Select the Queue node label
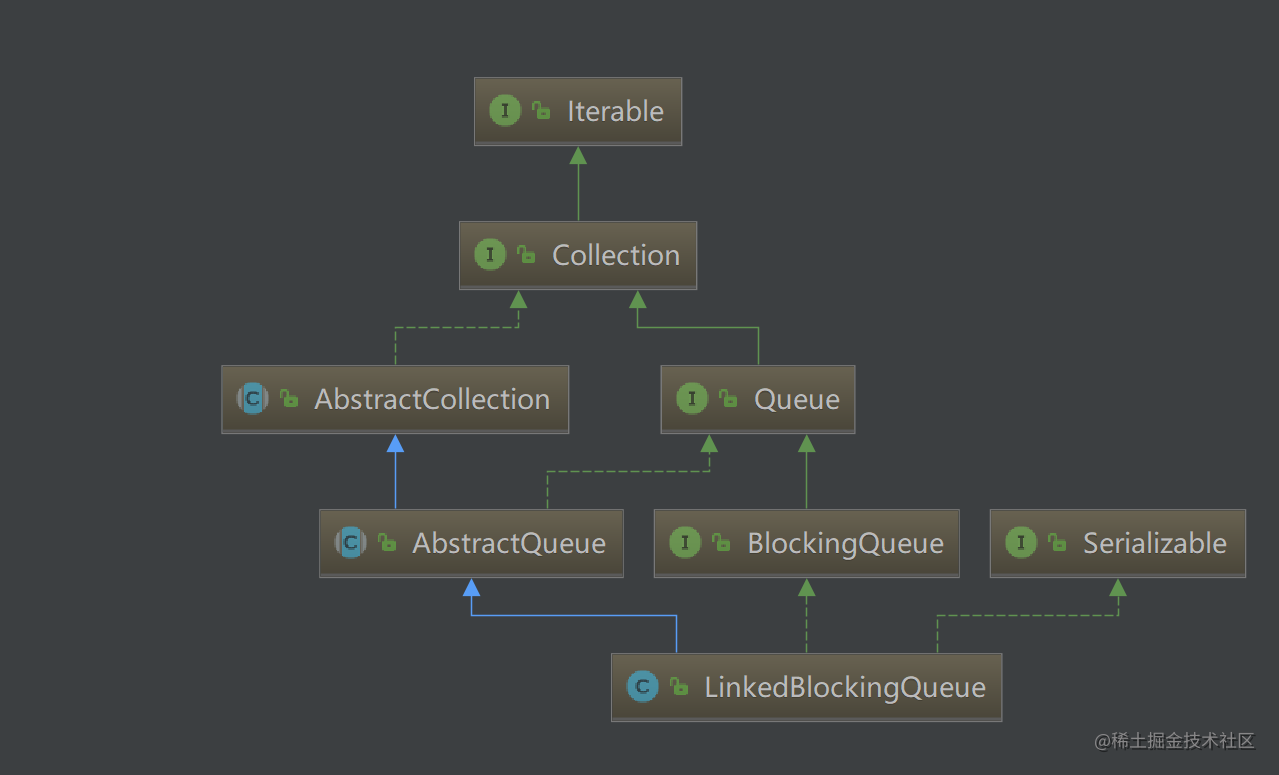 click(797, 399)
